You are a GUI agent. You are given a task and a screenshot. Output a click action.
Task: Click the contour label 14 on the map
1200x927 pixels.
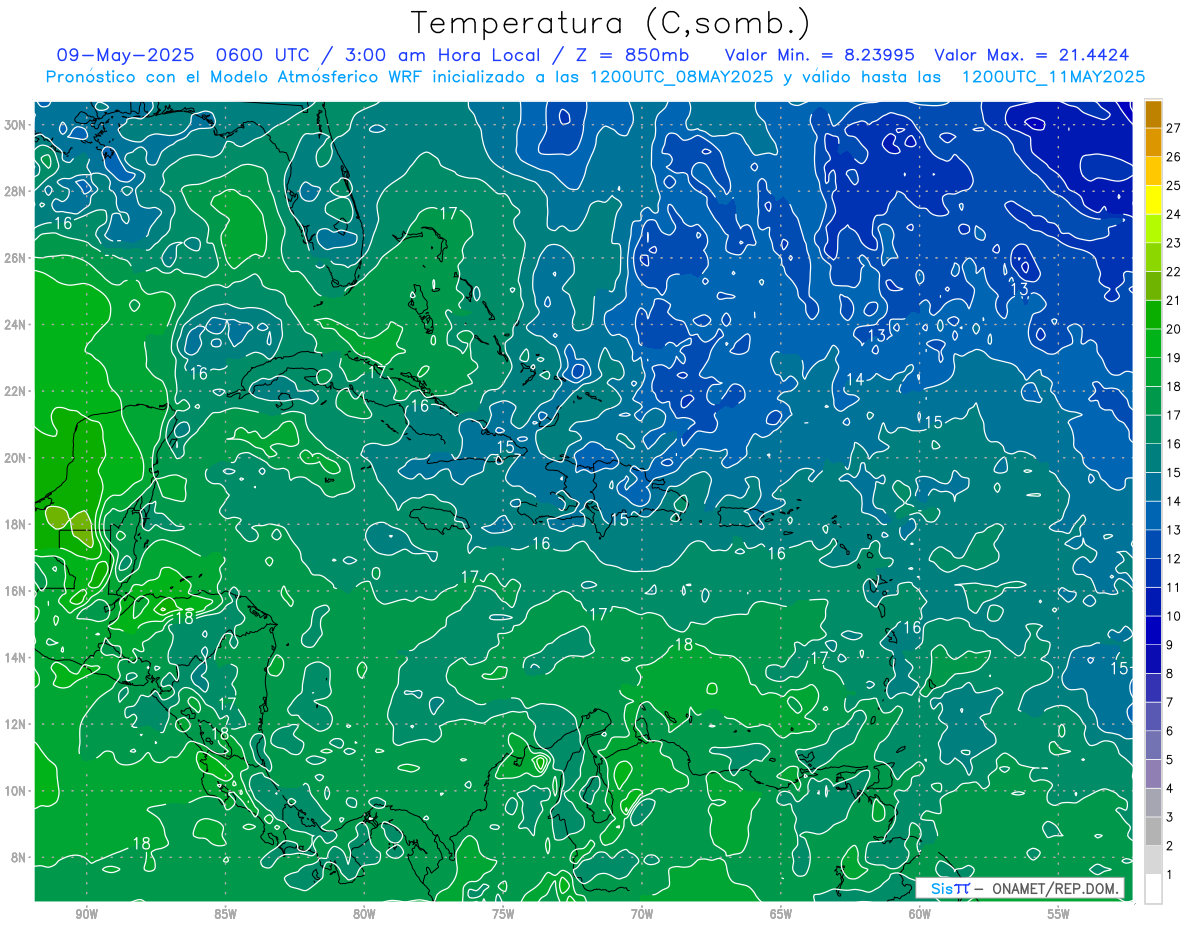tap(855, 379)
